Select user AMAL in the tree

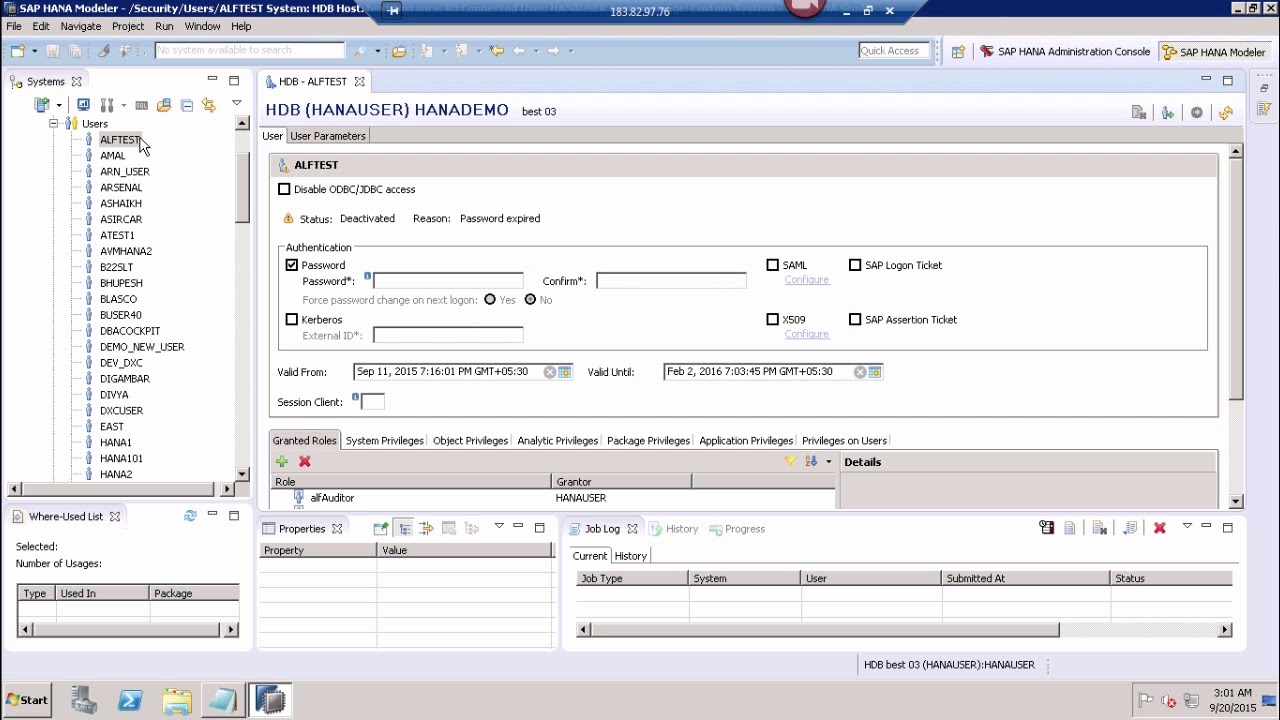(112, 156)
